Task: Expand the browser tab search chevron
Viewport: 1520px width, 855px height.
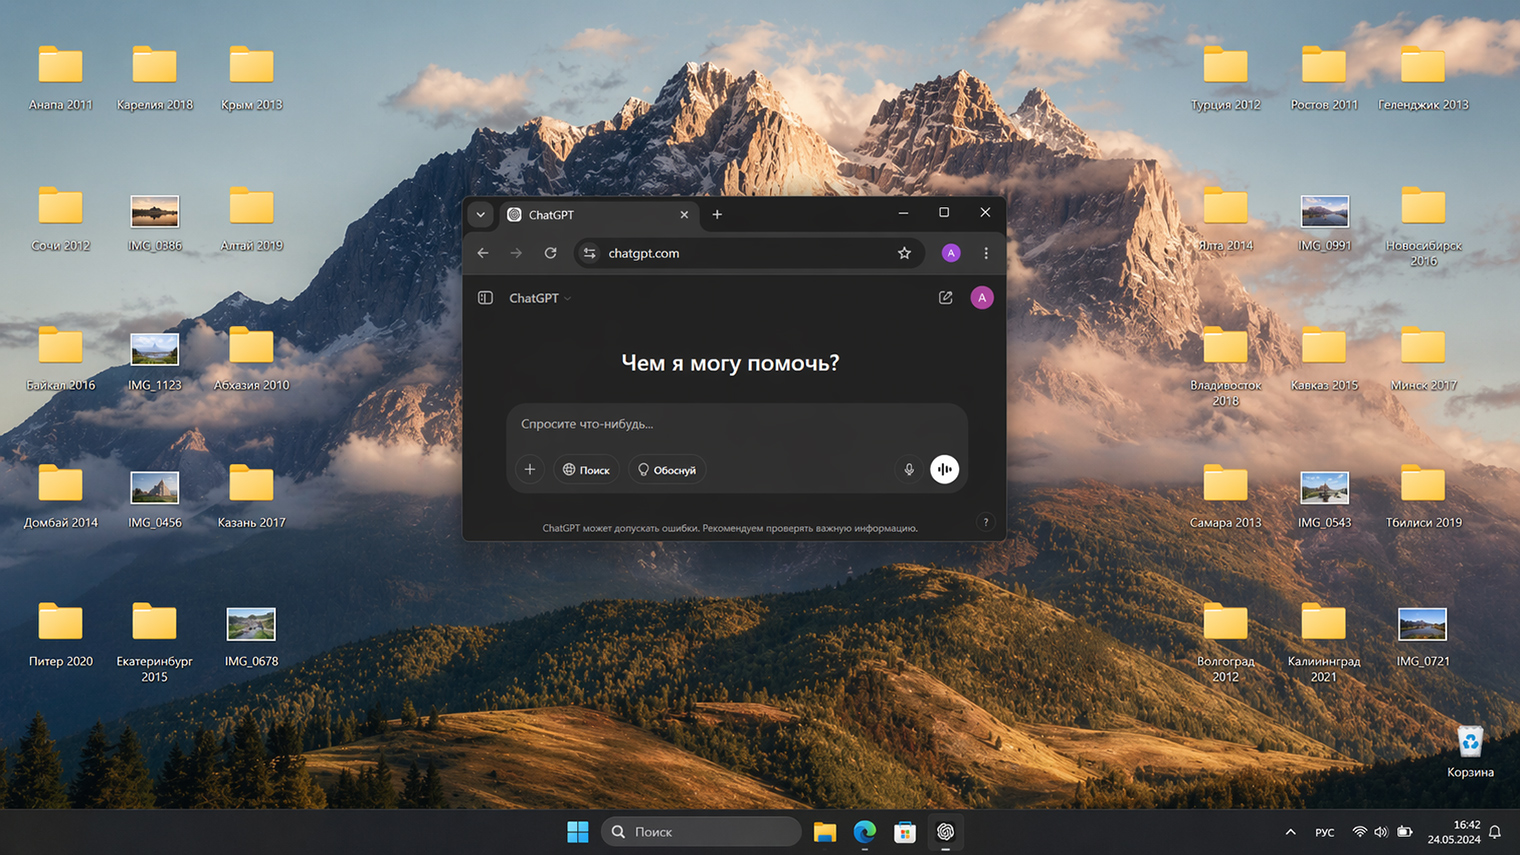Action: (480, 214)
